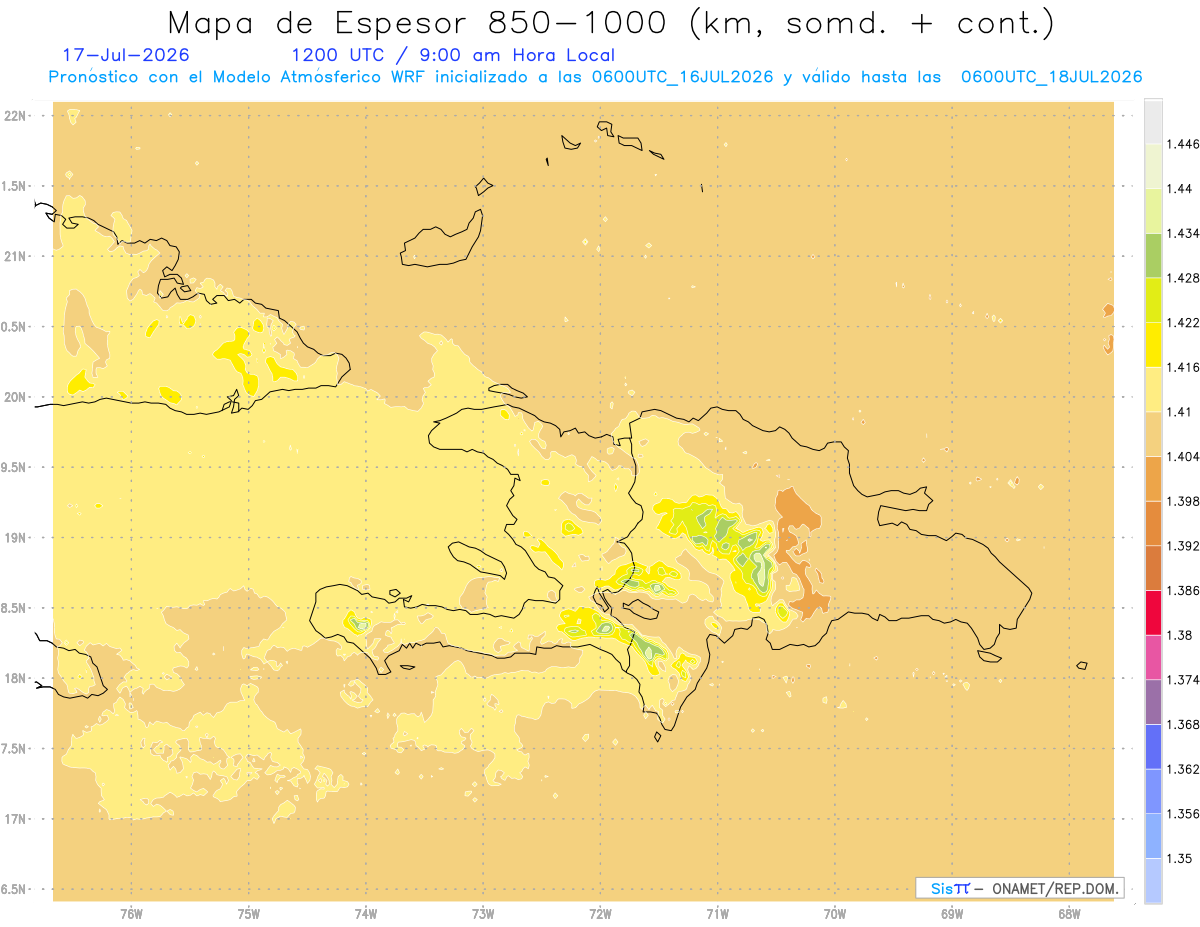
Task: Click the latitude label '22N'
Action: 14,116
